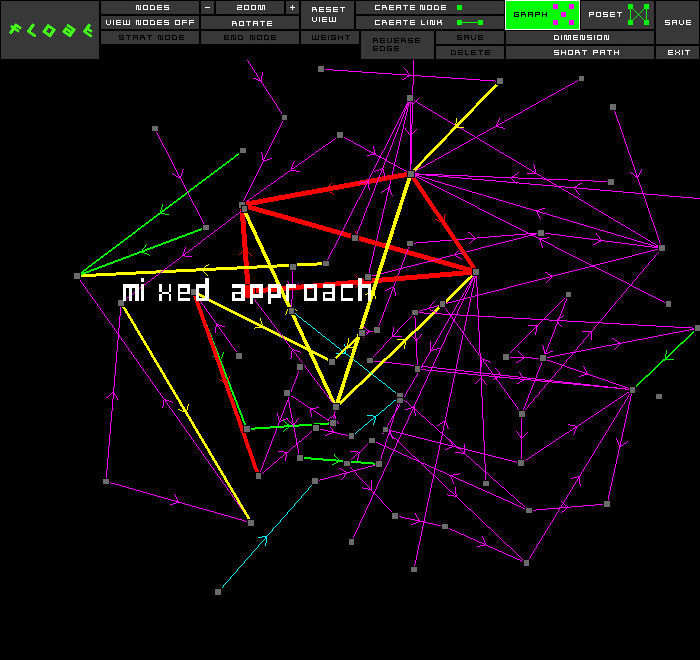Decrease zoom with minus button
This screenshot has height=660, width=700.
(207, 8)
